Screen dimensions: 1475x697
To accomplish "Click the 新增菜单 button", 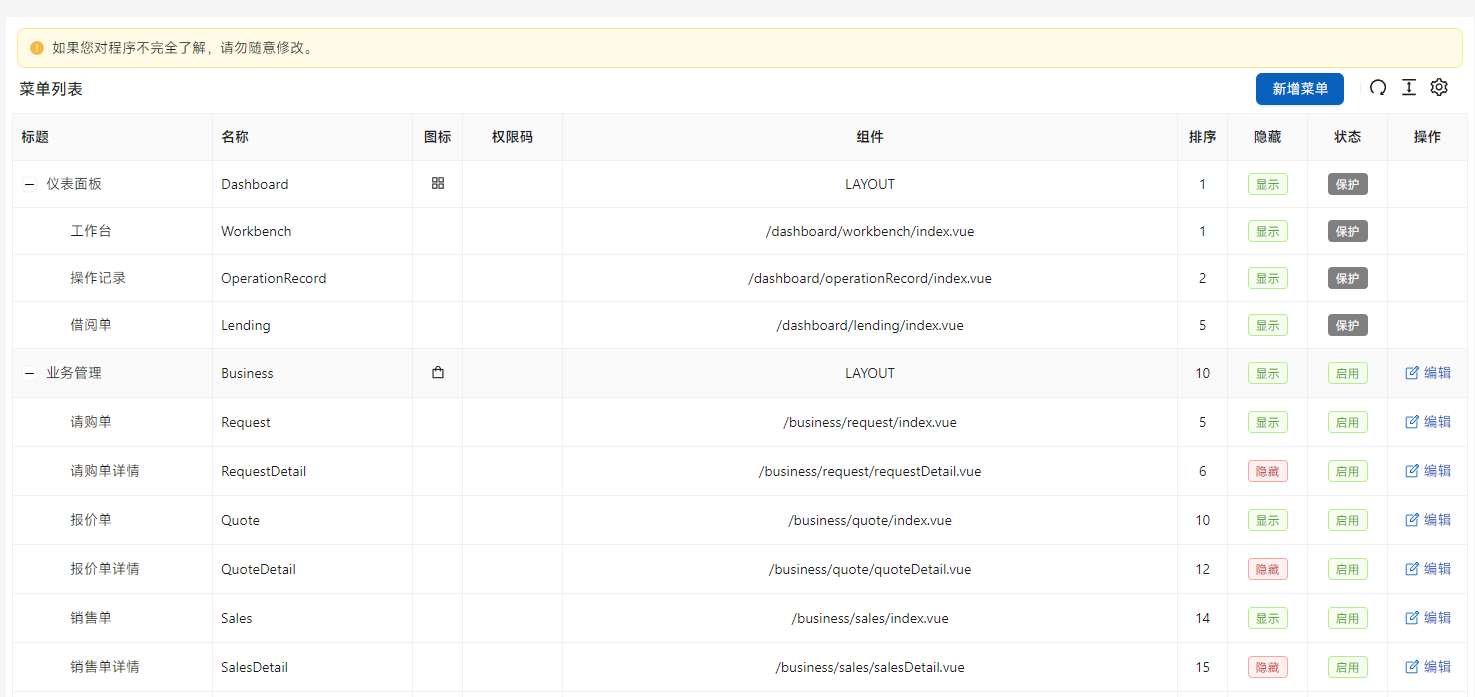I will coord(1299,89).
